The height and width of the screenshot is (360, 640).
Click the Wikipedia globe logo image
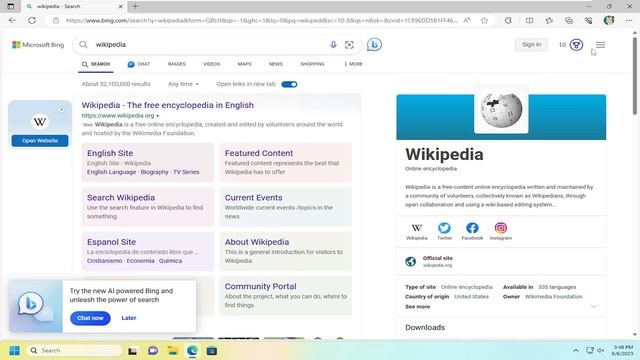click(501, 109)
